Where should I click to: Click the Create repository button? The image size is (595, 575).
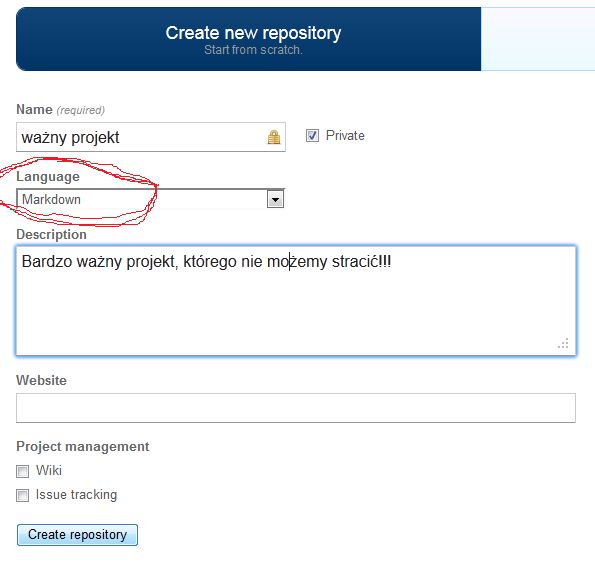point(77,535)
